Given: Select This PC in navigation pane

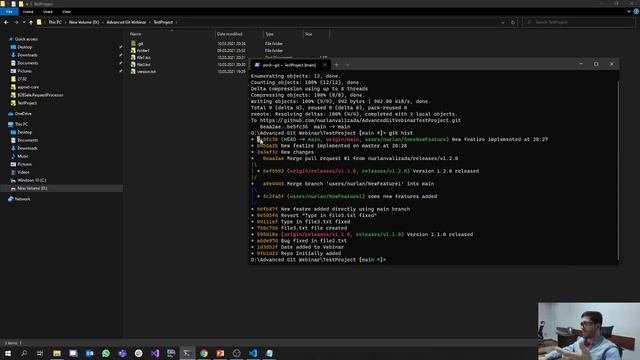Looking at the screenshot, I should coord(21,124).
